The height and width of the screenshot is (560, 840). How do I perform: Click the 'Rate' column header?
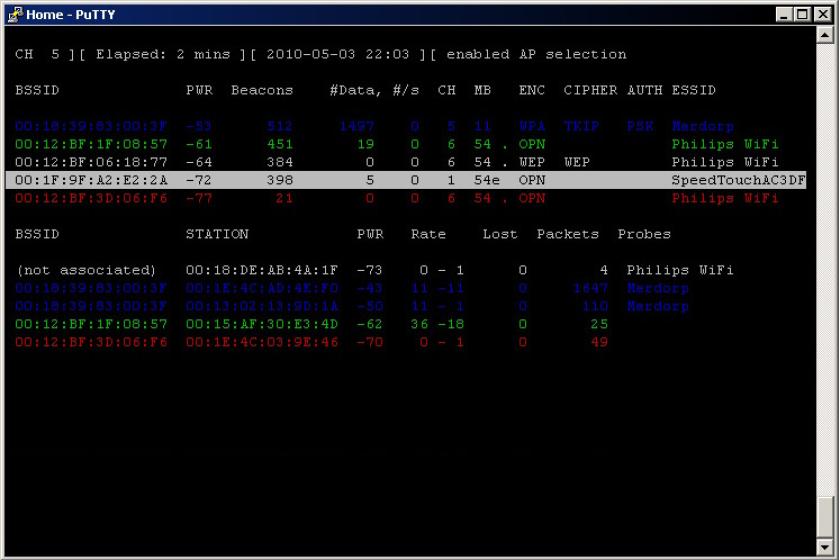(x=428, y=234)
